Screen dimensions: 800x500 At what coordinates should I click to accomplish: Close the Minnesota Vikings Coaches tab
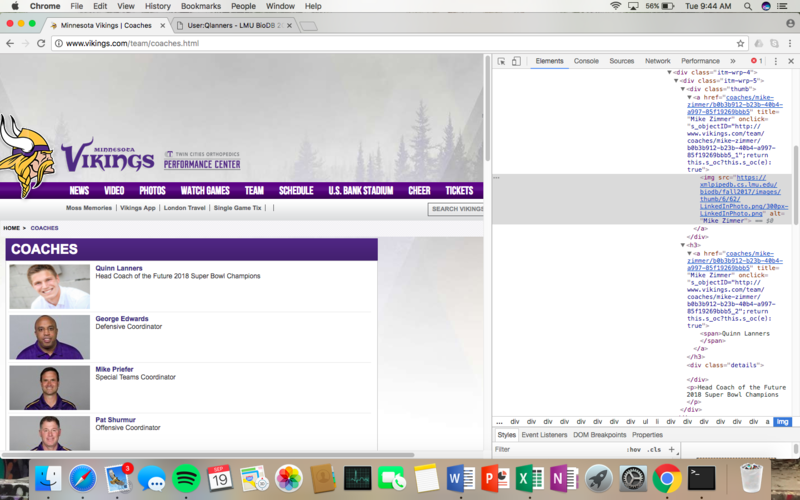[163, 25]
